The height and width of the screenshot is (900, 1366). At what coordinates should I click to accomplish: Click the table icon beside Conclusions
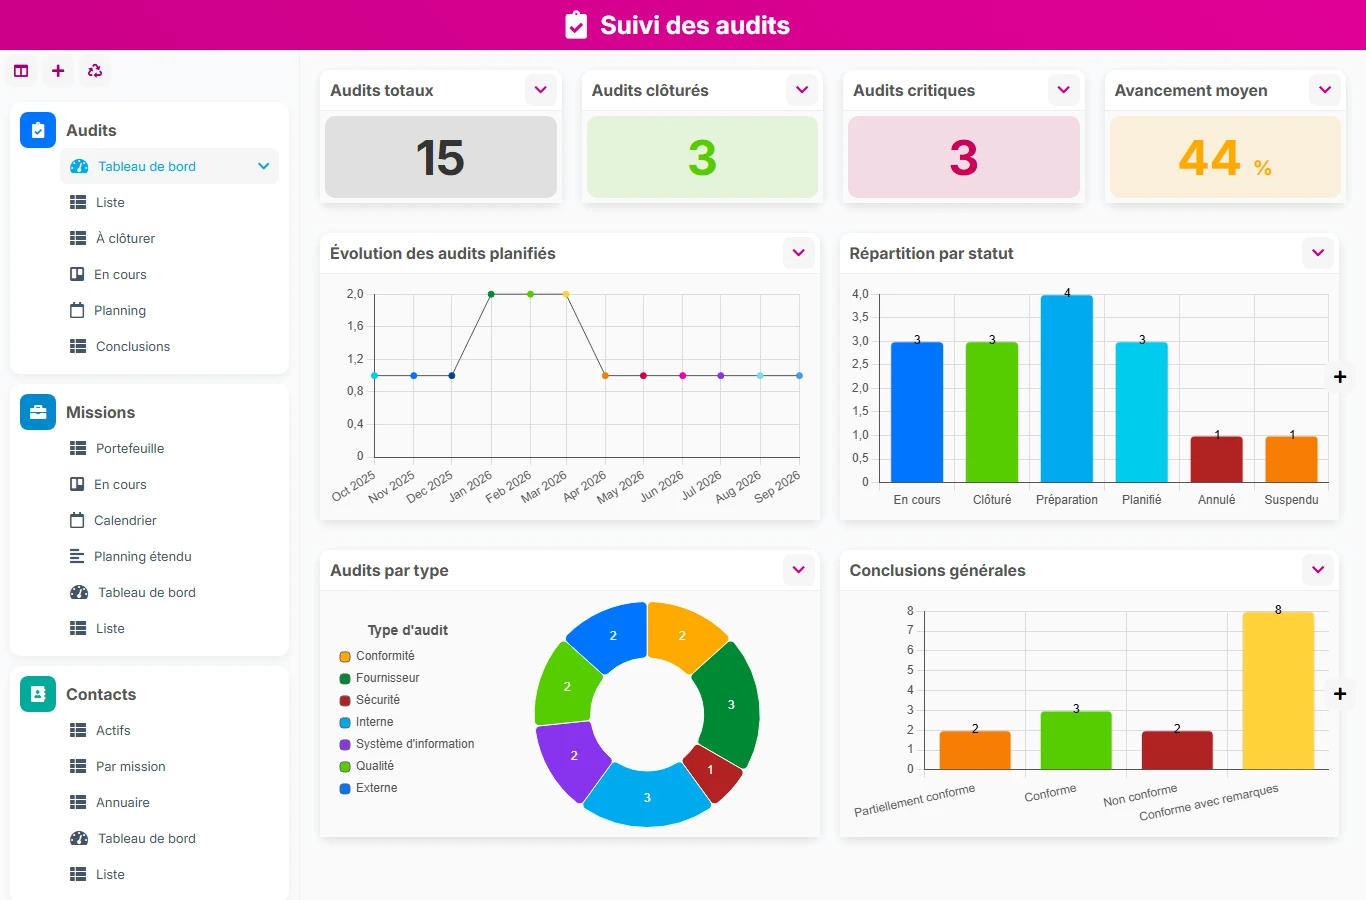[78, 346]
